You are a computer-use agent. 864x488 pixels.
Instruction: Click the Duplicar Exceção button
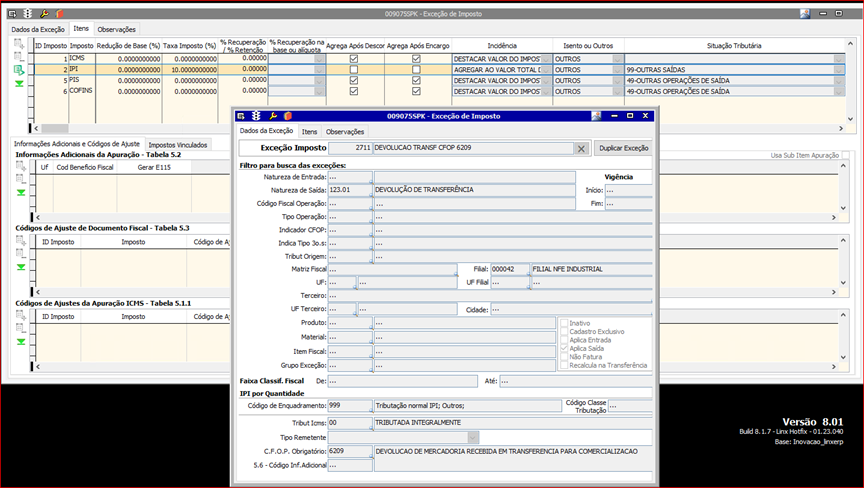(623, 148)
